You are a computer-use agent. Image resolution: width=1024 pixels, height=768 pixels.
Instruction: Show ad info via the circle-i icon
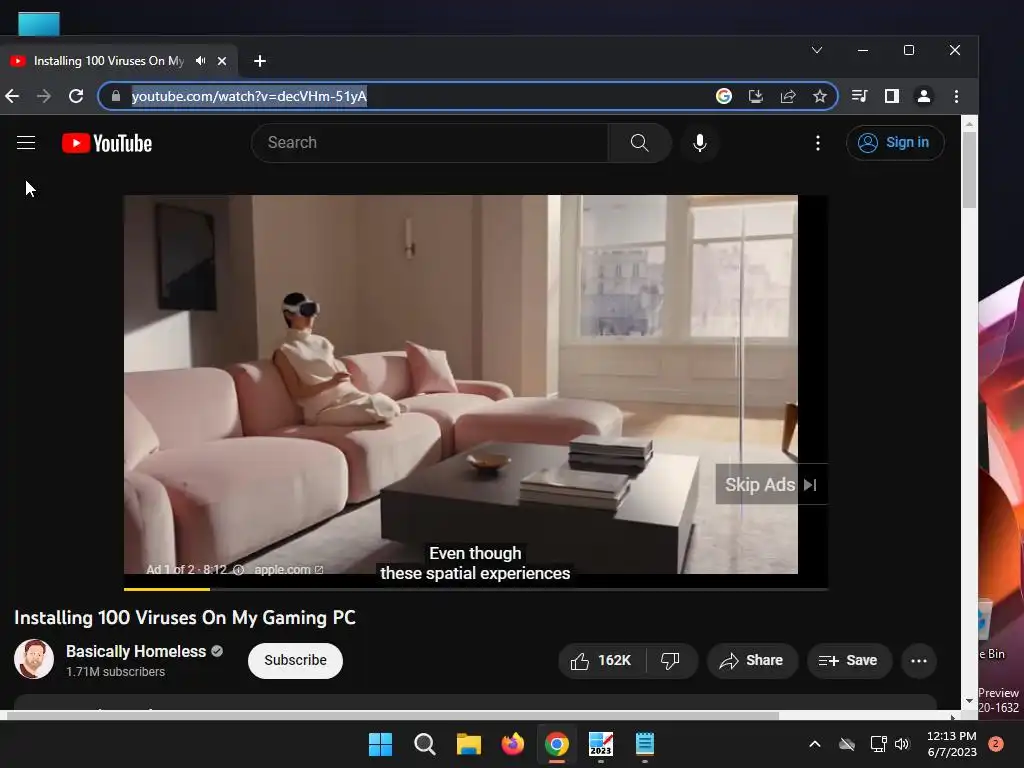click(x=239, y=569)
